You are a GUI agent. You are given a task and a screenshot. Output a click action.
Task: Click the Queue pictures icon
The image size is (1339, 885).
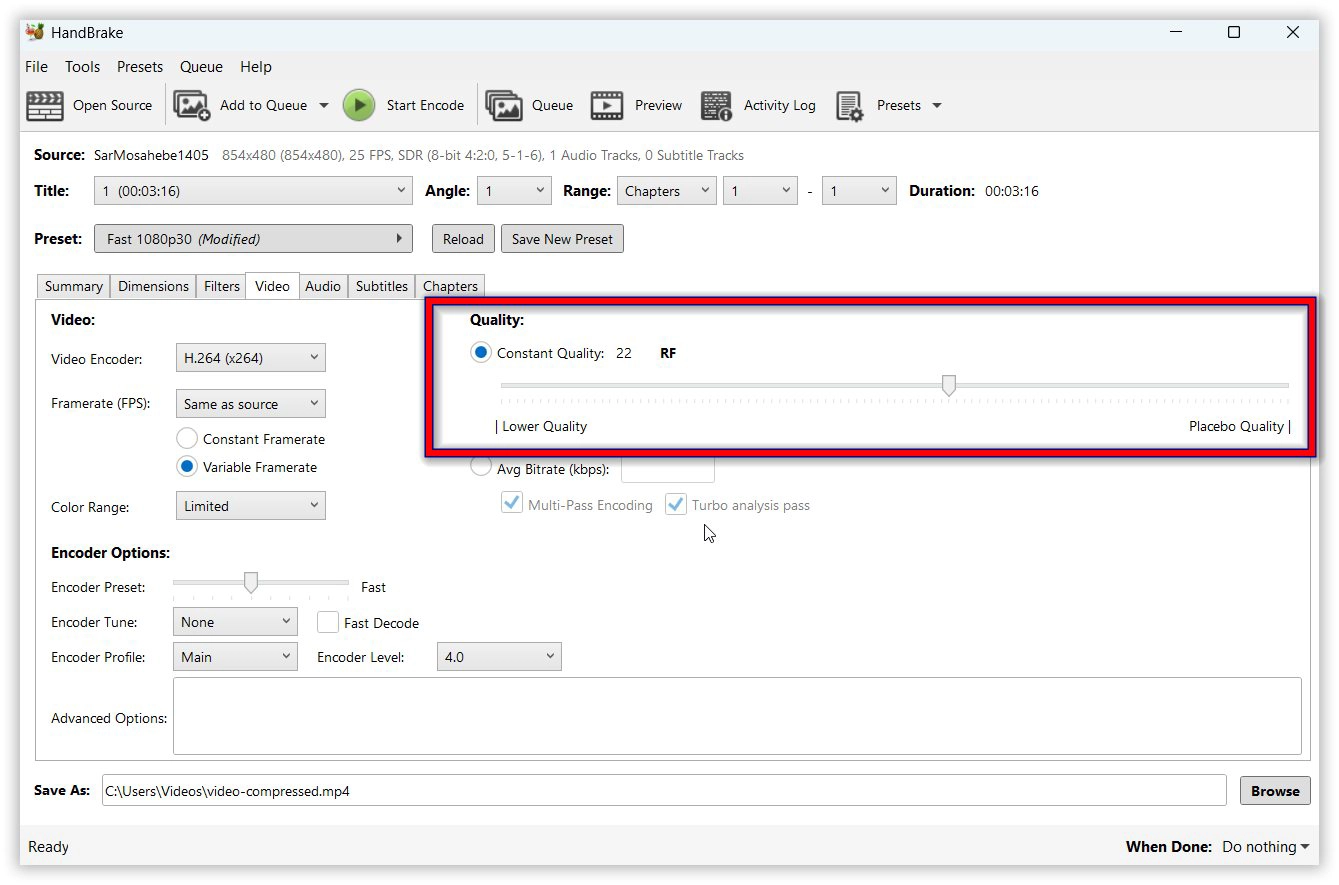click(x=504, y=105)
